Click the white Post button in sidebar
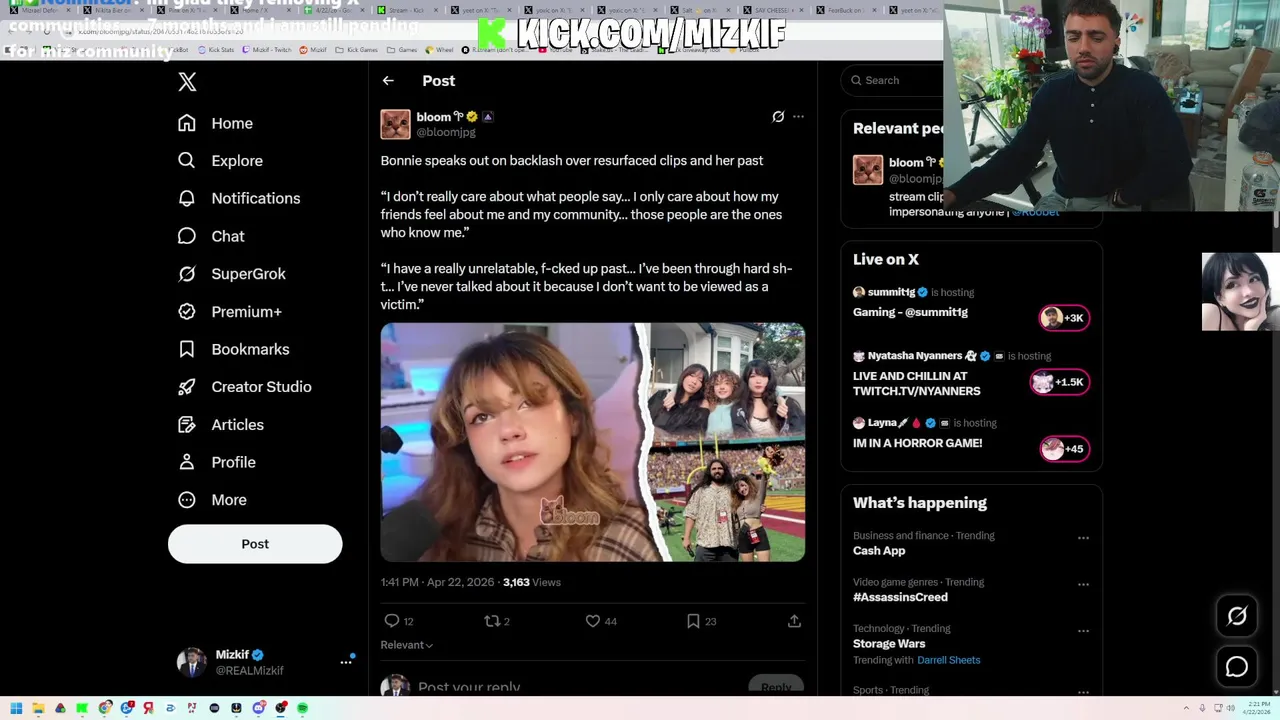 pos(255,544)
